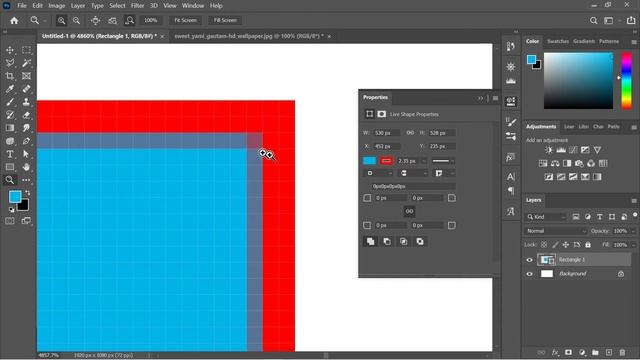Select the Horizontal Type tool

pyautogui.click(x=10, y=154)
